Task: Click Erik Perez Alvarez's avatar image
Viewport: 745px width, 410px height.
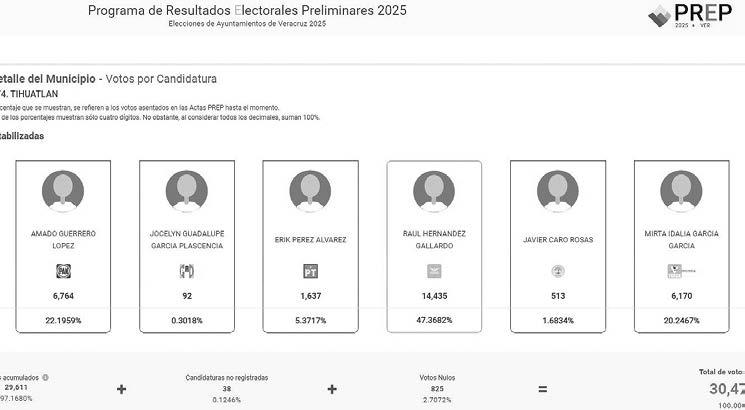Action: 310,190
